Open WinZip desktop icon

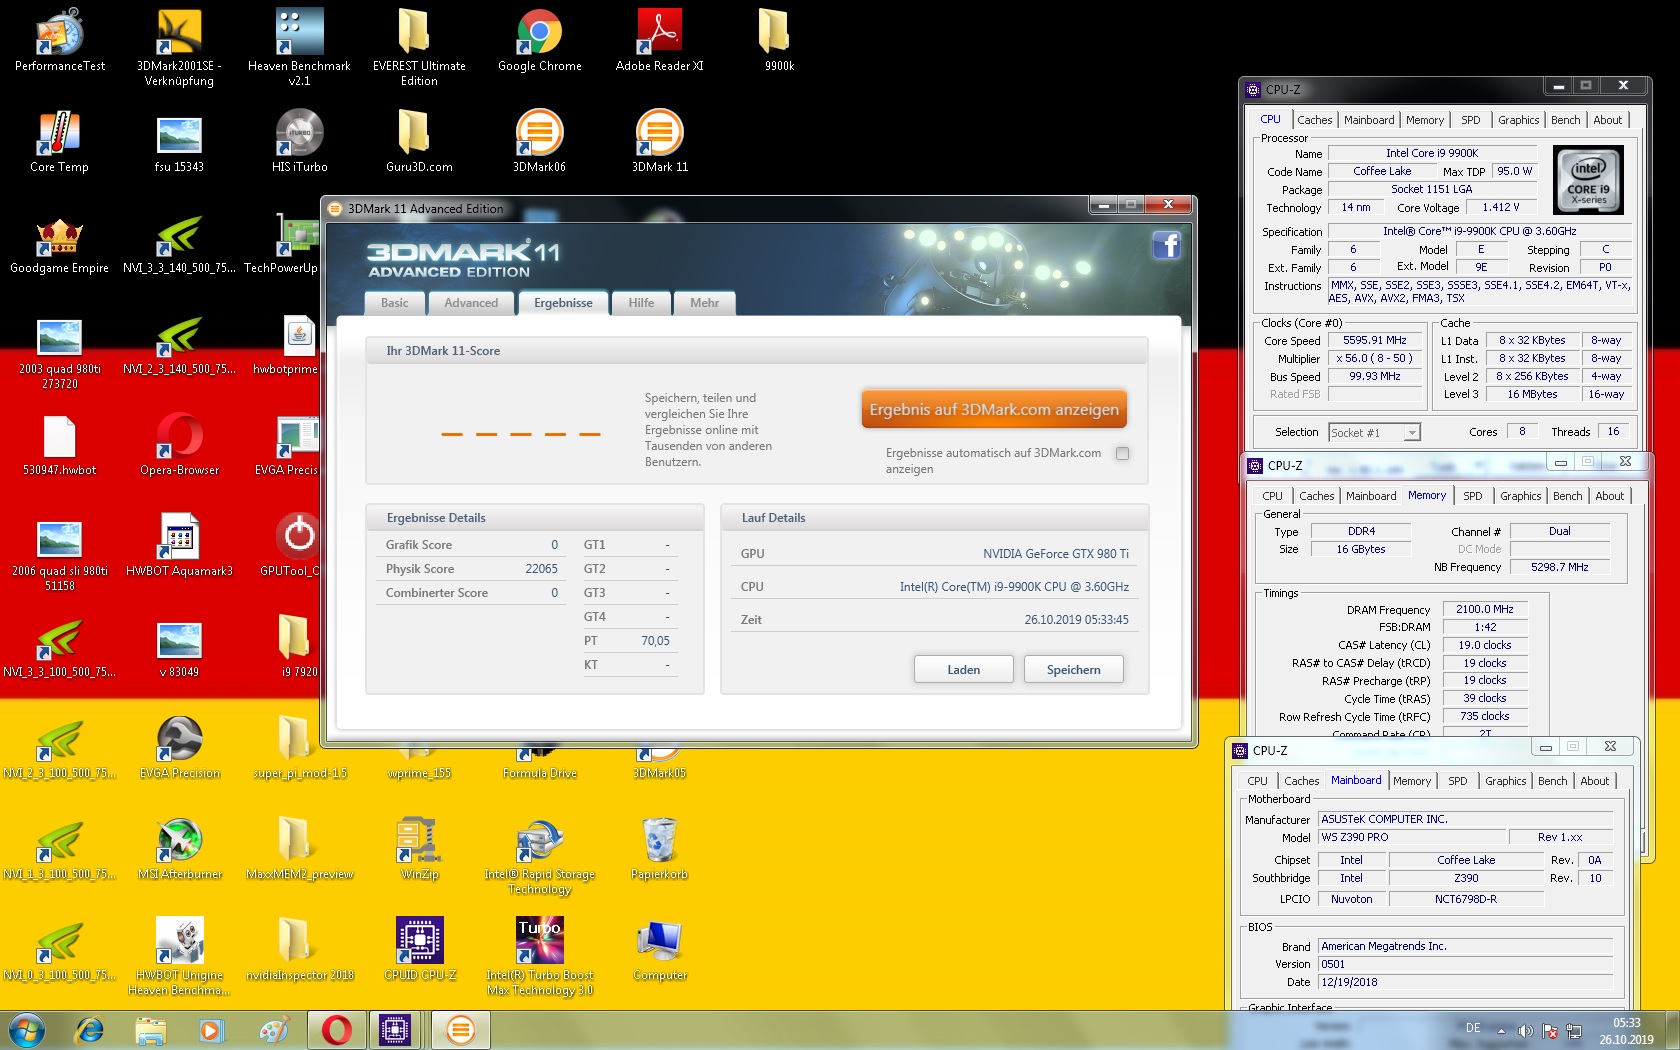click(x=419, y=849)
